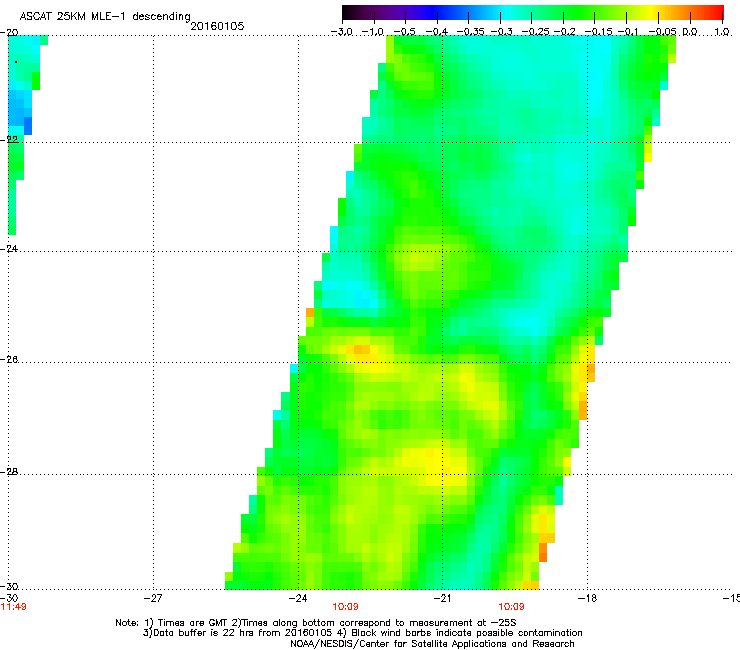The image size is (740, 650).
Task: Click the color bar label "-0.5"
Action: 404,32
